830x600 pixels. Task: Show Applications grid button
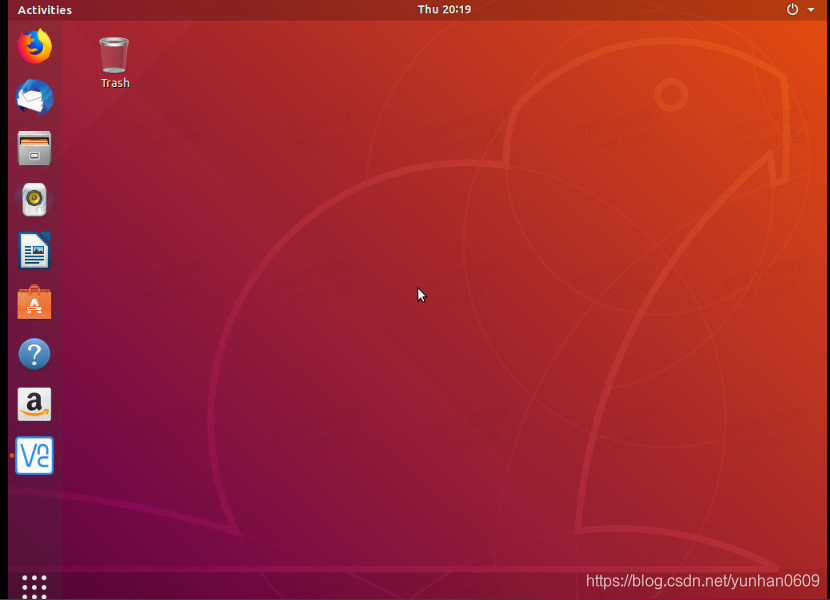click(x=34, y=587)
